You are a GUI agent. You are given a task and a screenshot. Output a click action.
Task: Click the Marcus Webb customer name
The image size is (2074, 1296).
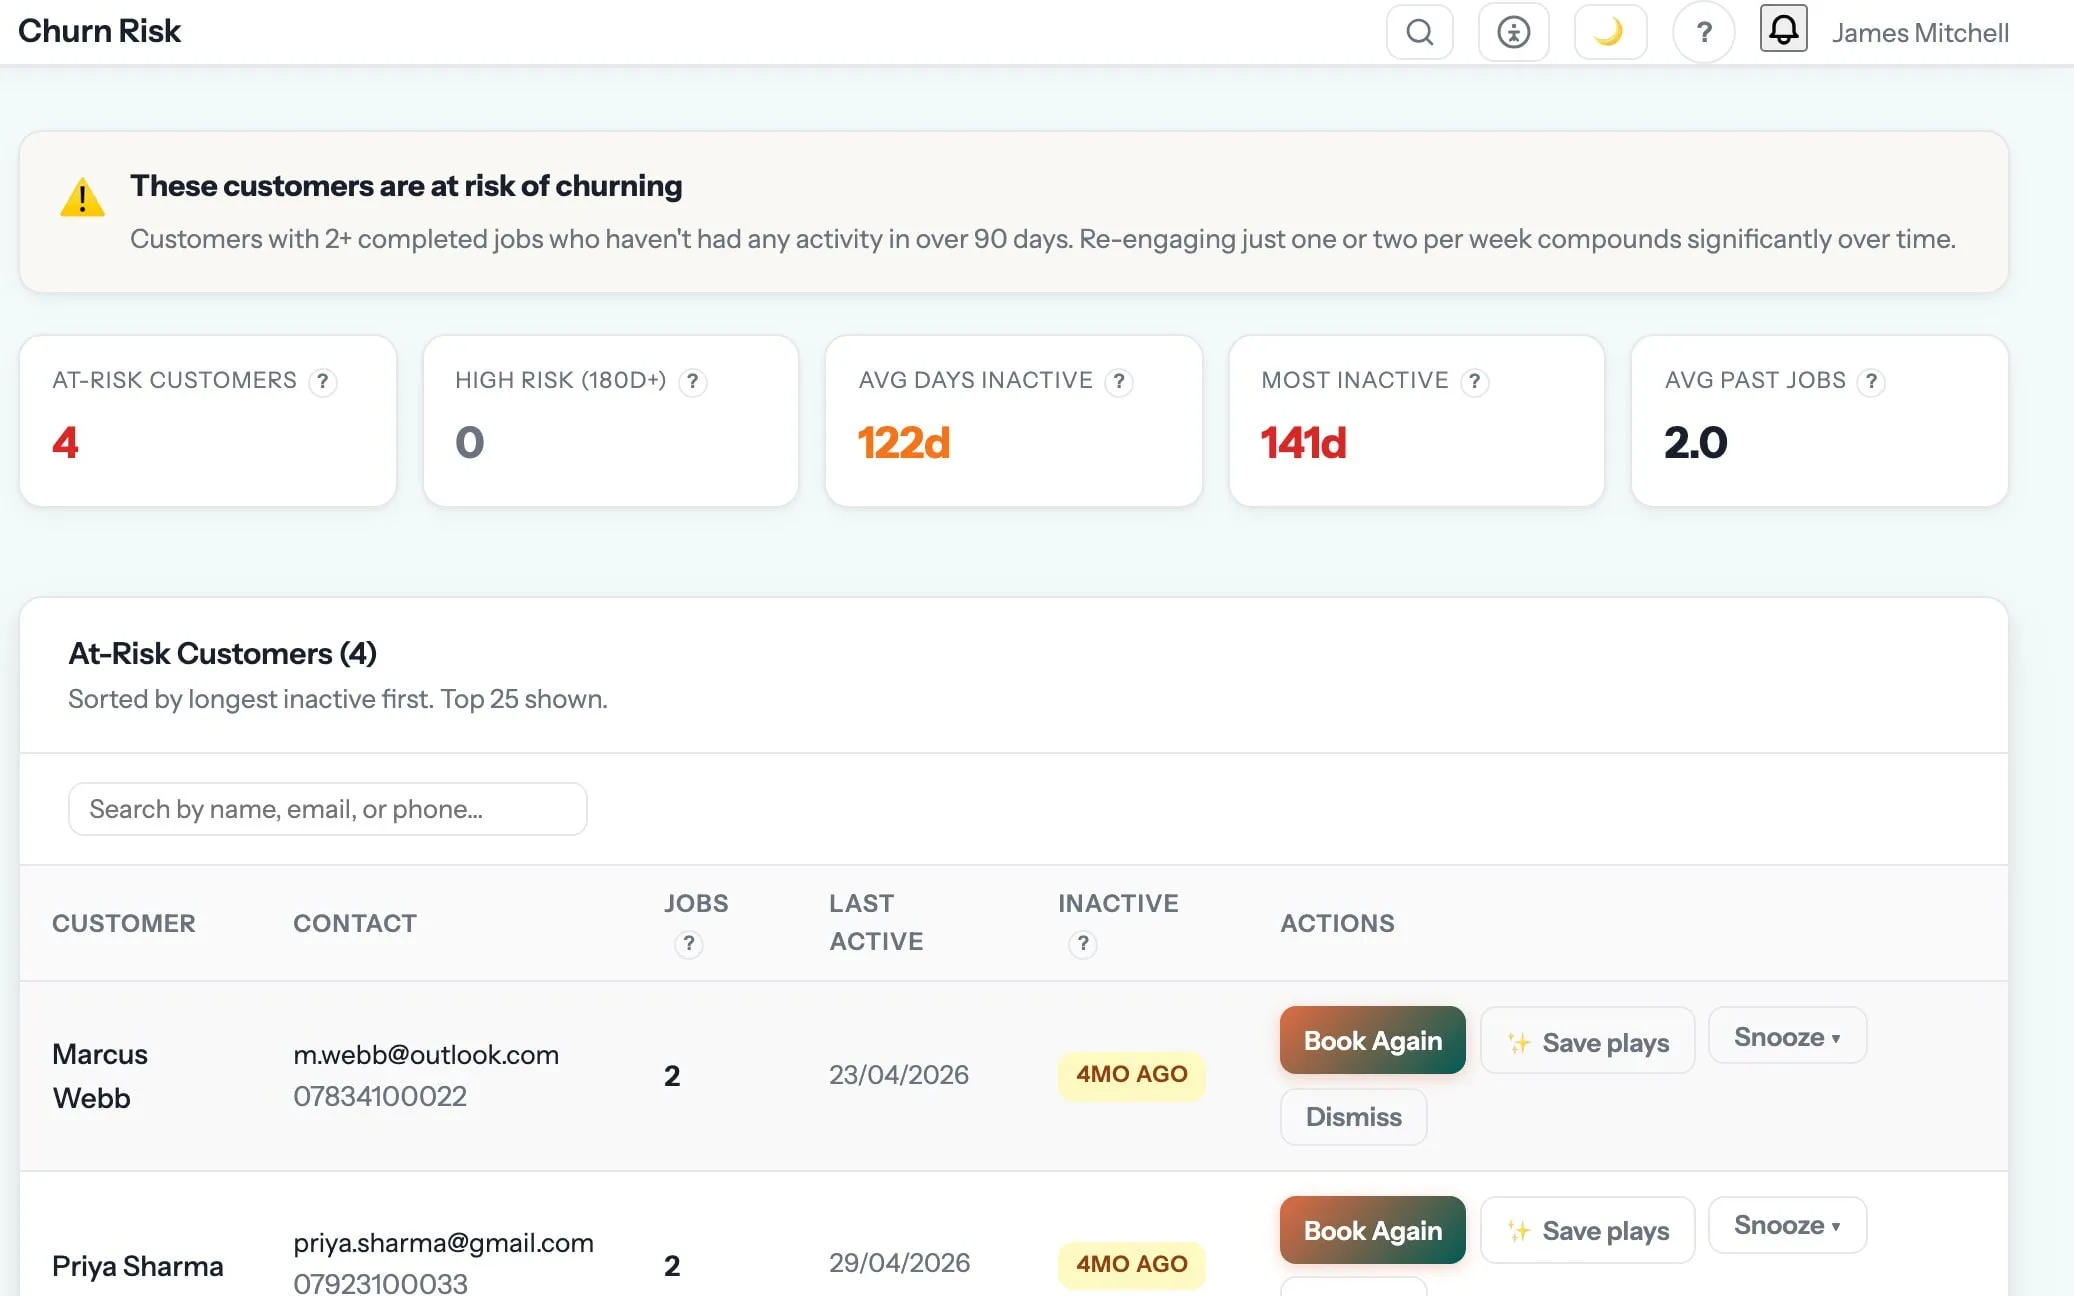(x=100, y=1076)
